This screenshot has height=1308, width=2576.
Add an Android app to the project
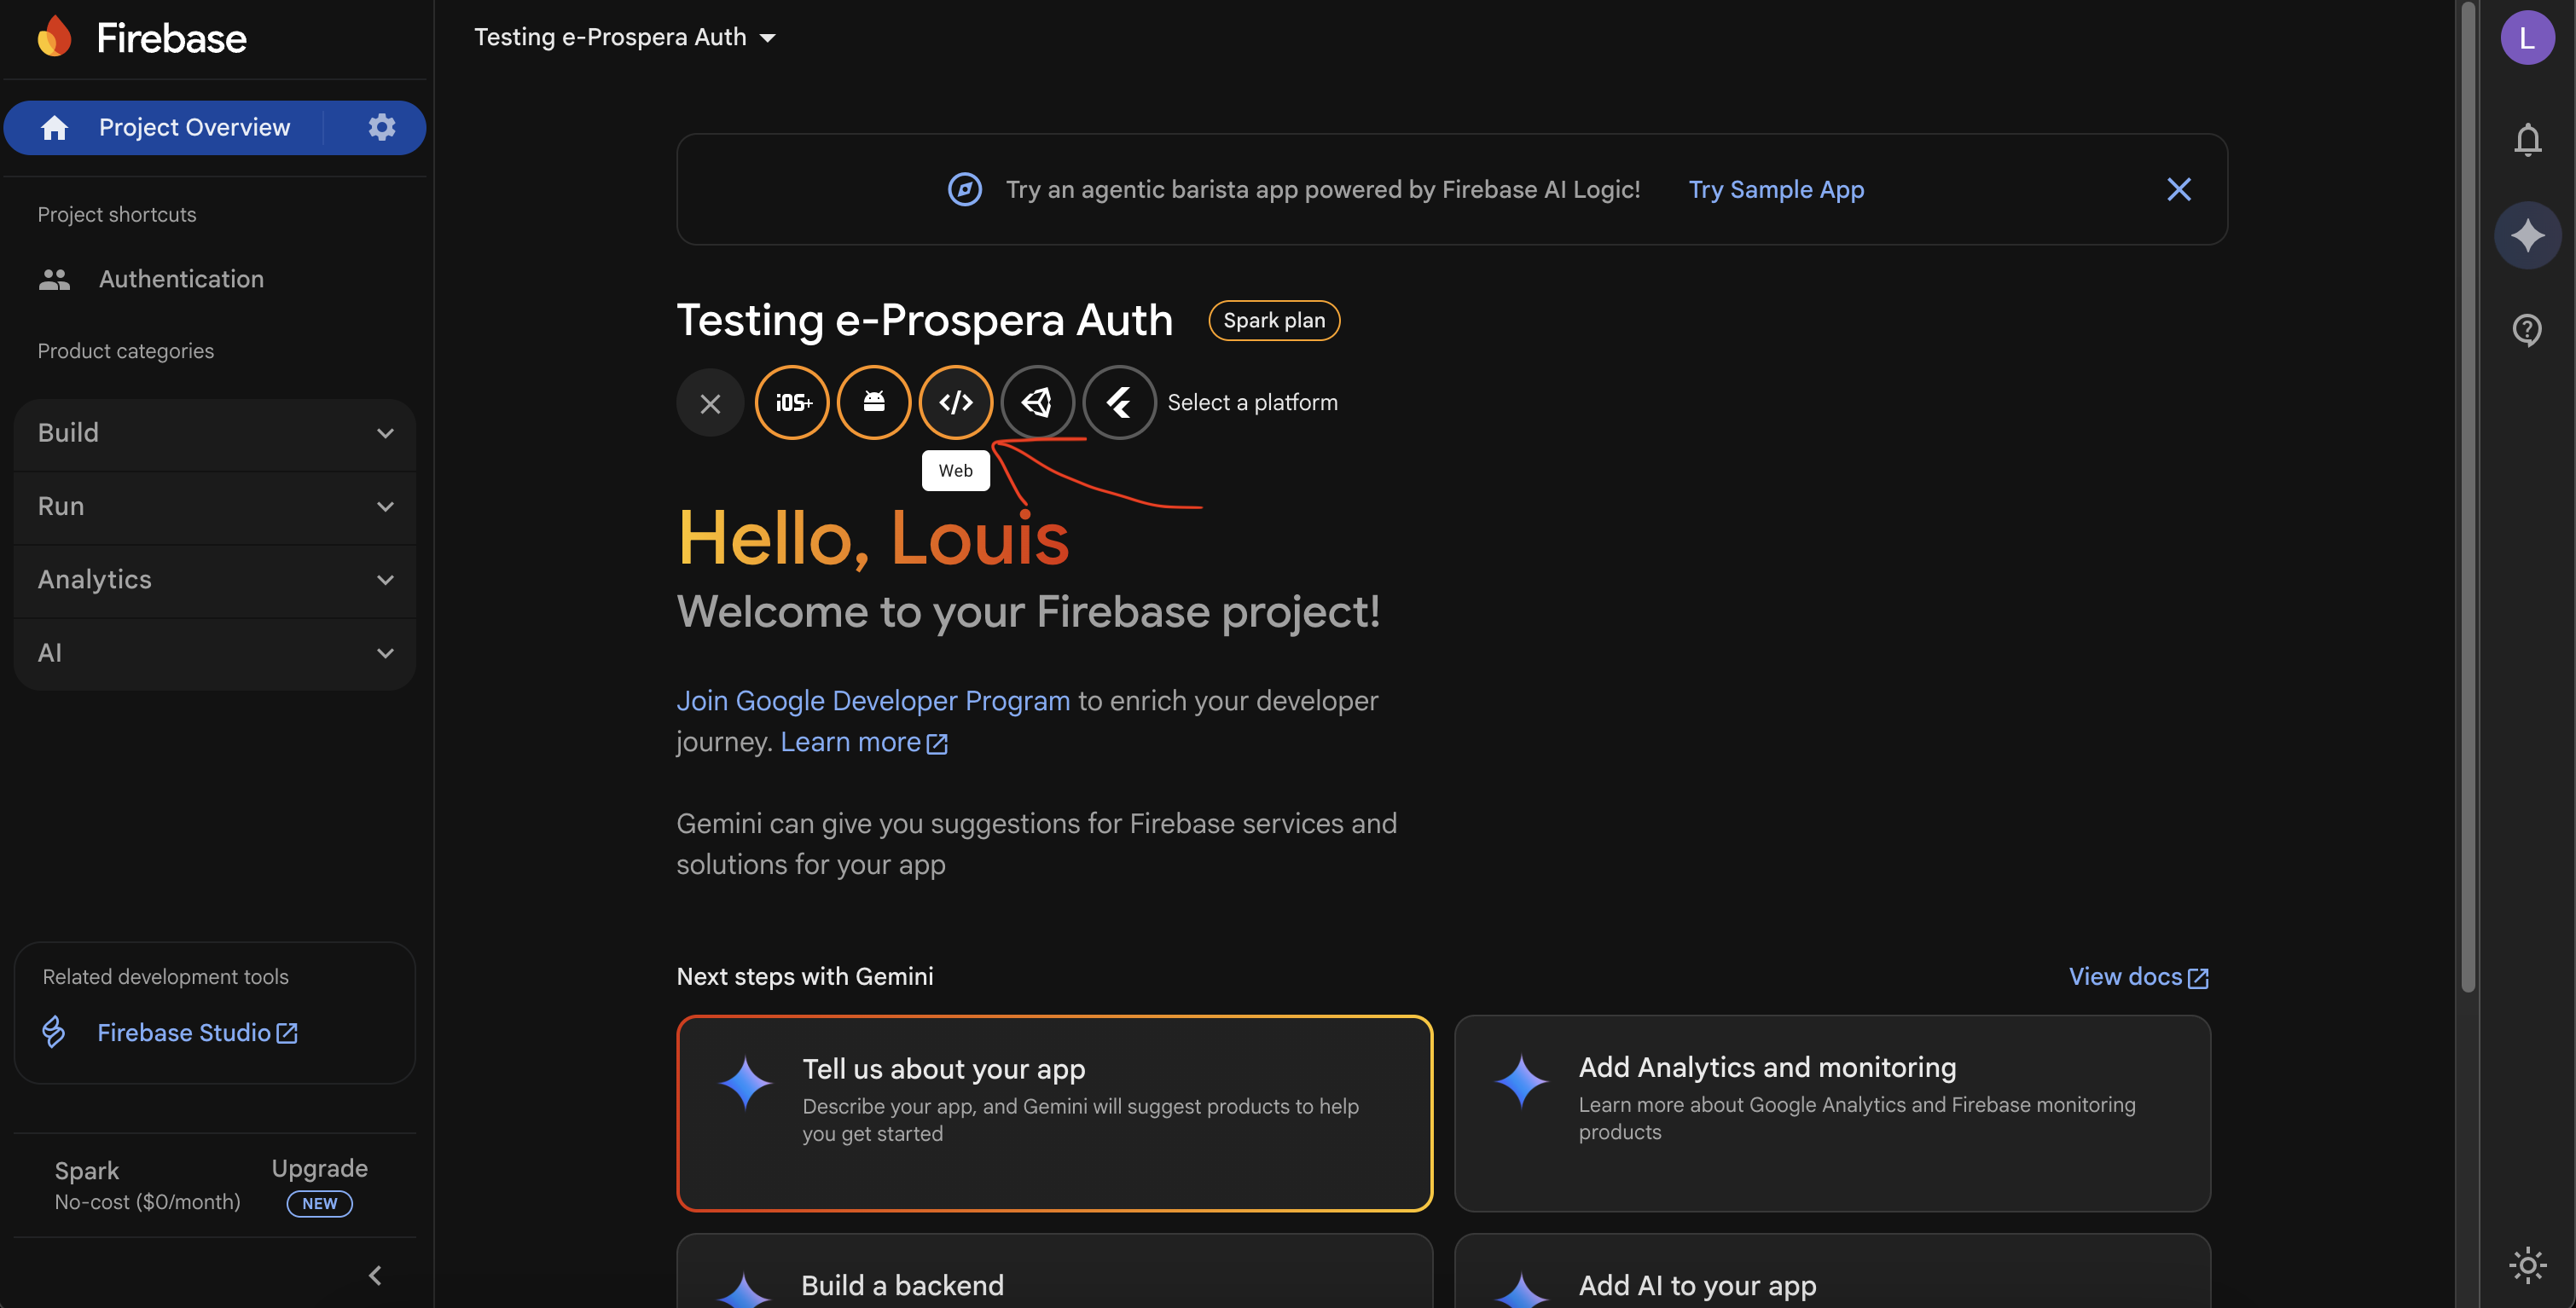874,402
